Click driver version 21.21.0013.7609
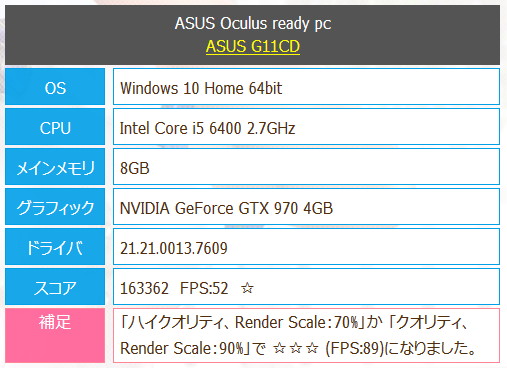The height and width of the screenshot is (368, 507). [x=174, y=248]
